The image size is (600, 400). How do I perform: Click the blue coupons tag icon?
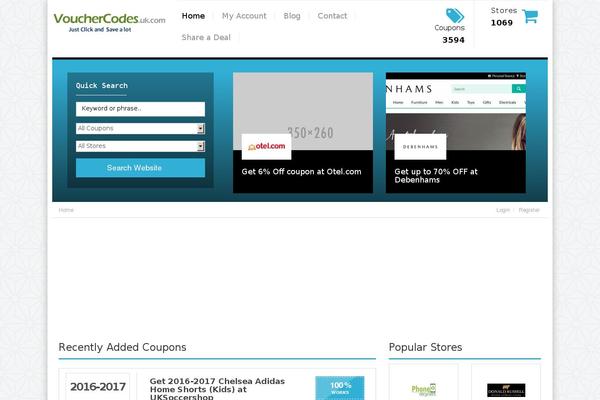pos(455,16)
